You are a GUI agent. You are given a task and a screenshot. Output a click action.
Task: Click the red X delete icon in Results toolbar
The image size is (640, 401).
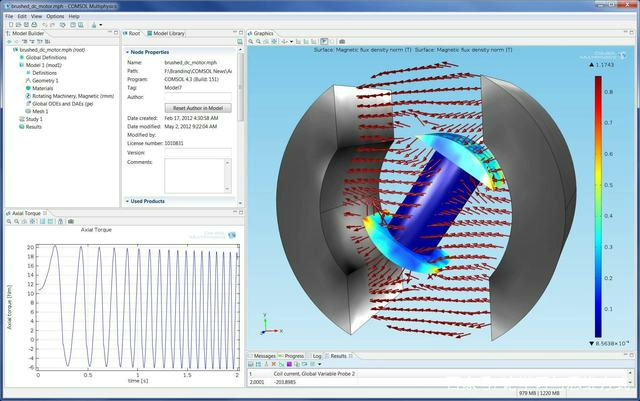click(274, 364)
